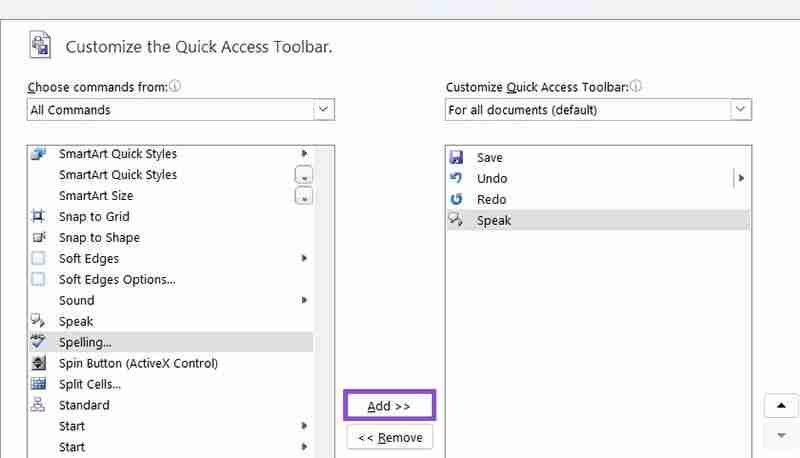800x458 pixels.
Task: Select the Undo arrow icon
Action: 456,178
